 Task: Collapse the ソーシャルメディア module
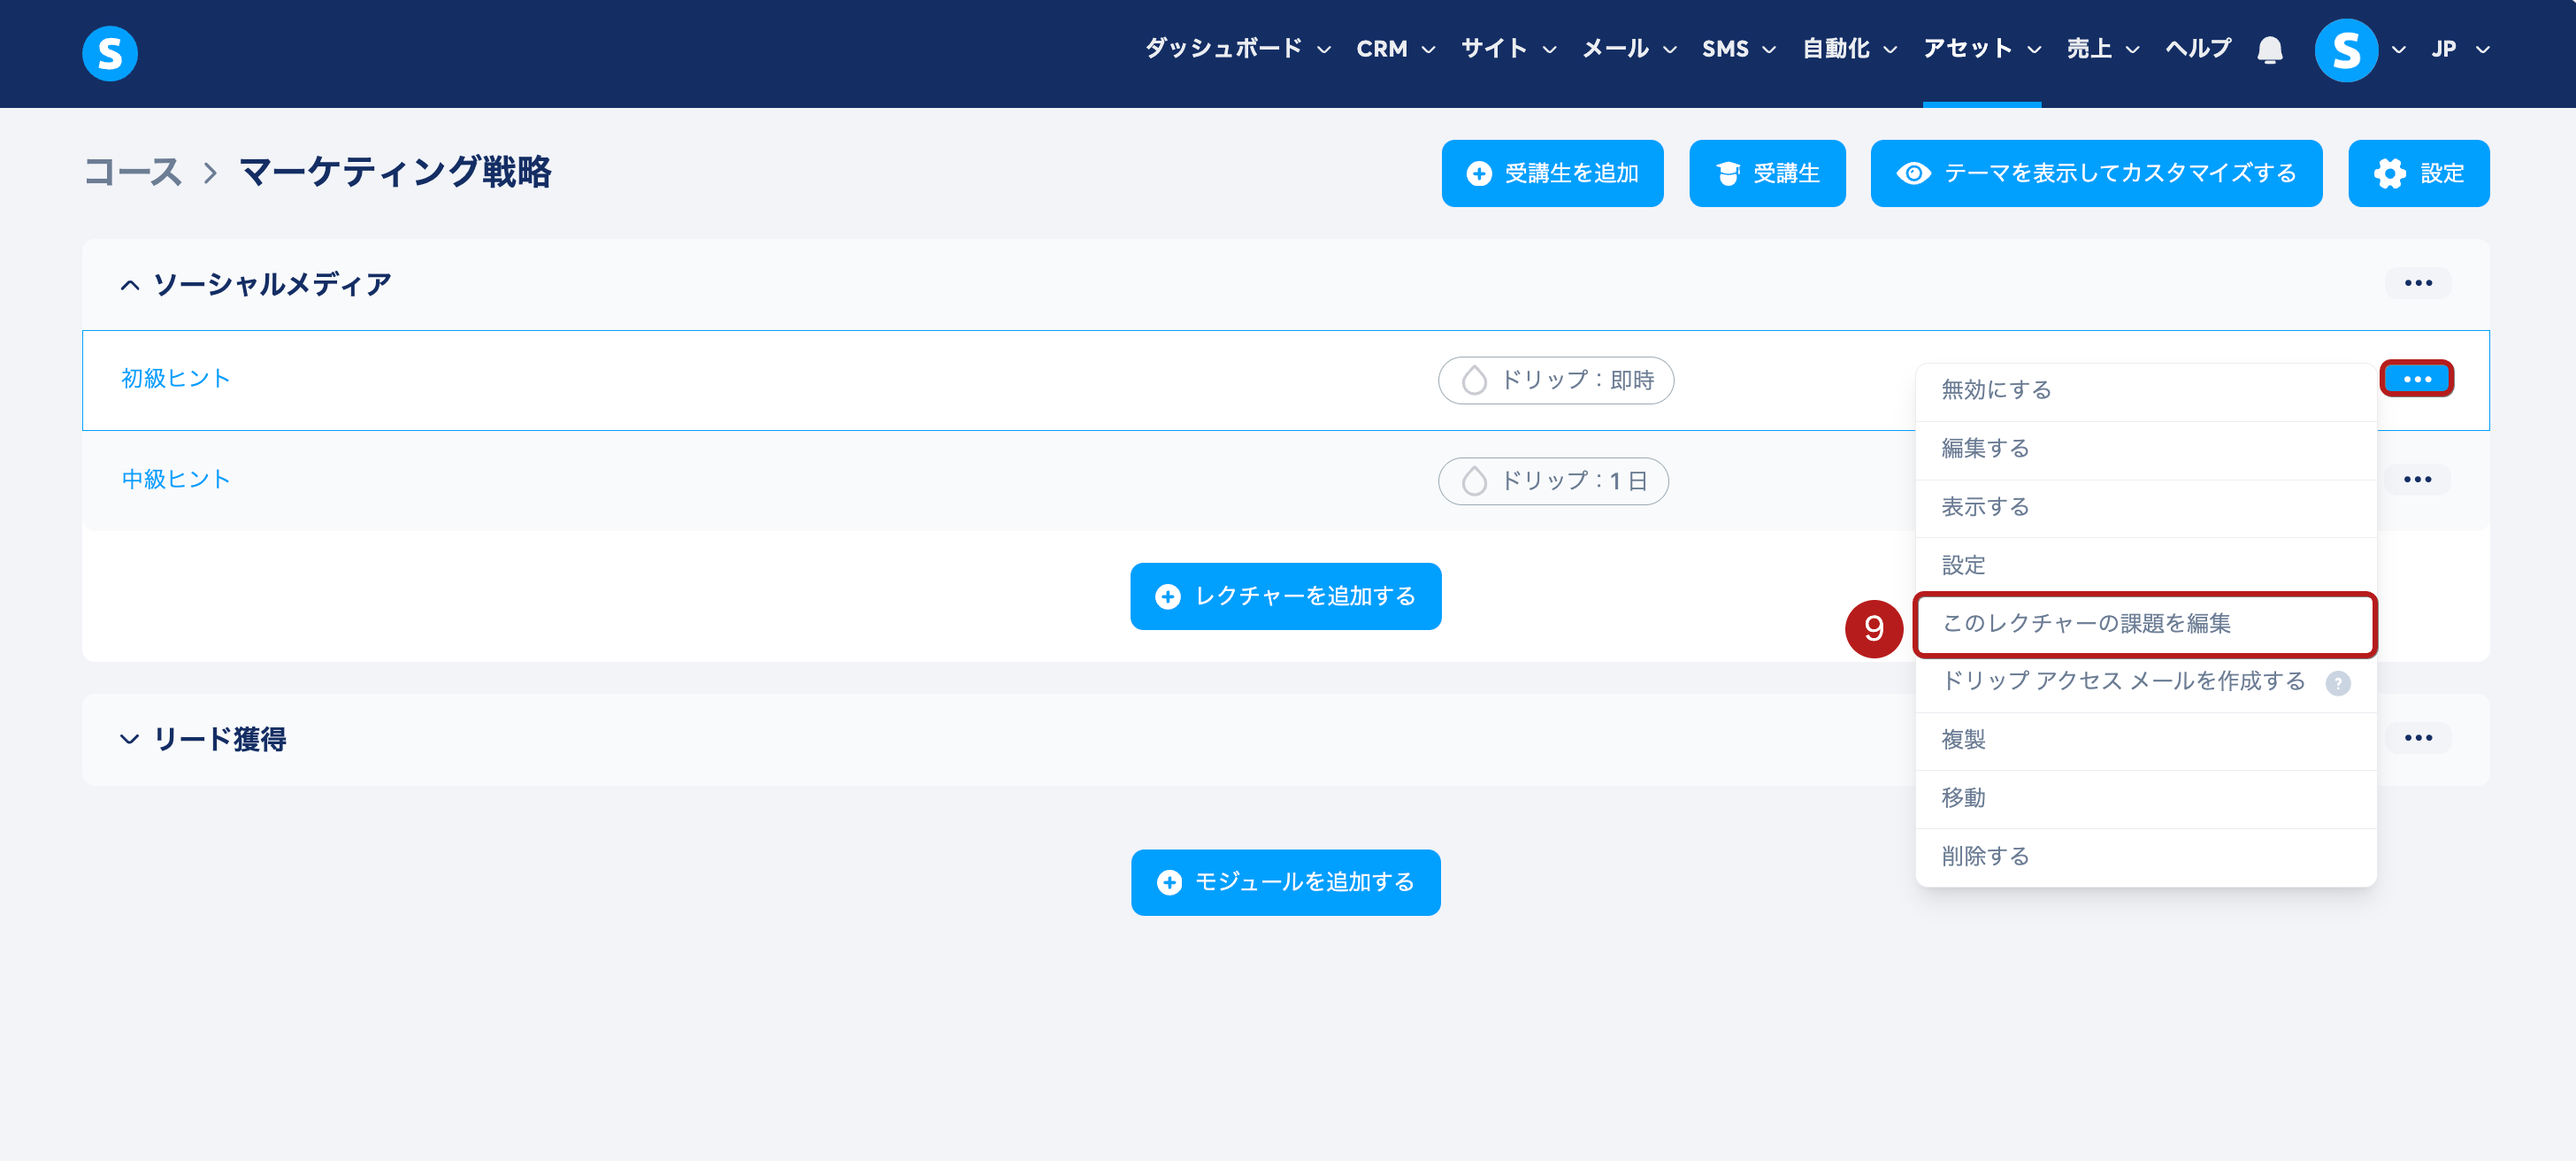tap(129, 285)
